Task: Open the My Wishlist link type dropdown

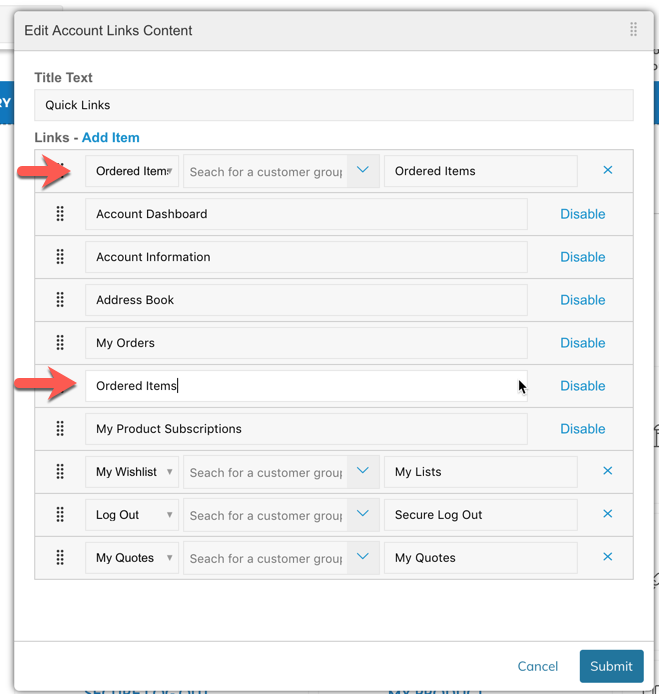Action: (x=132, y=472)
